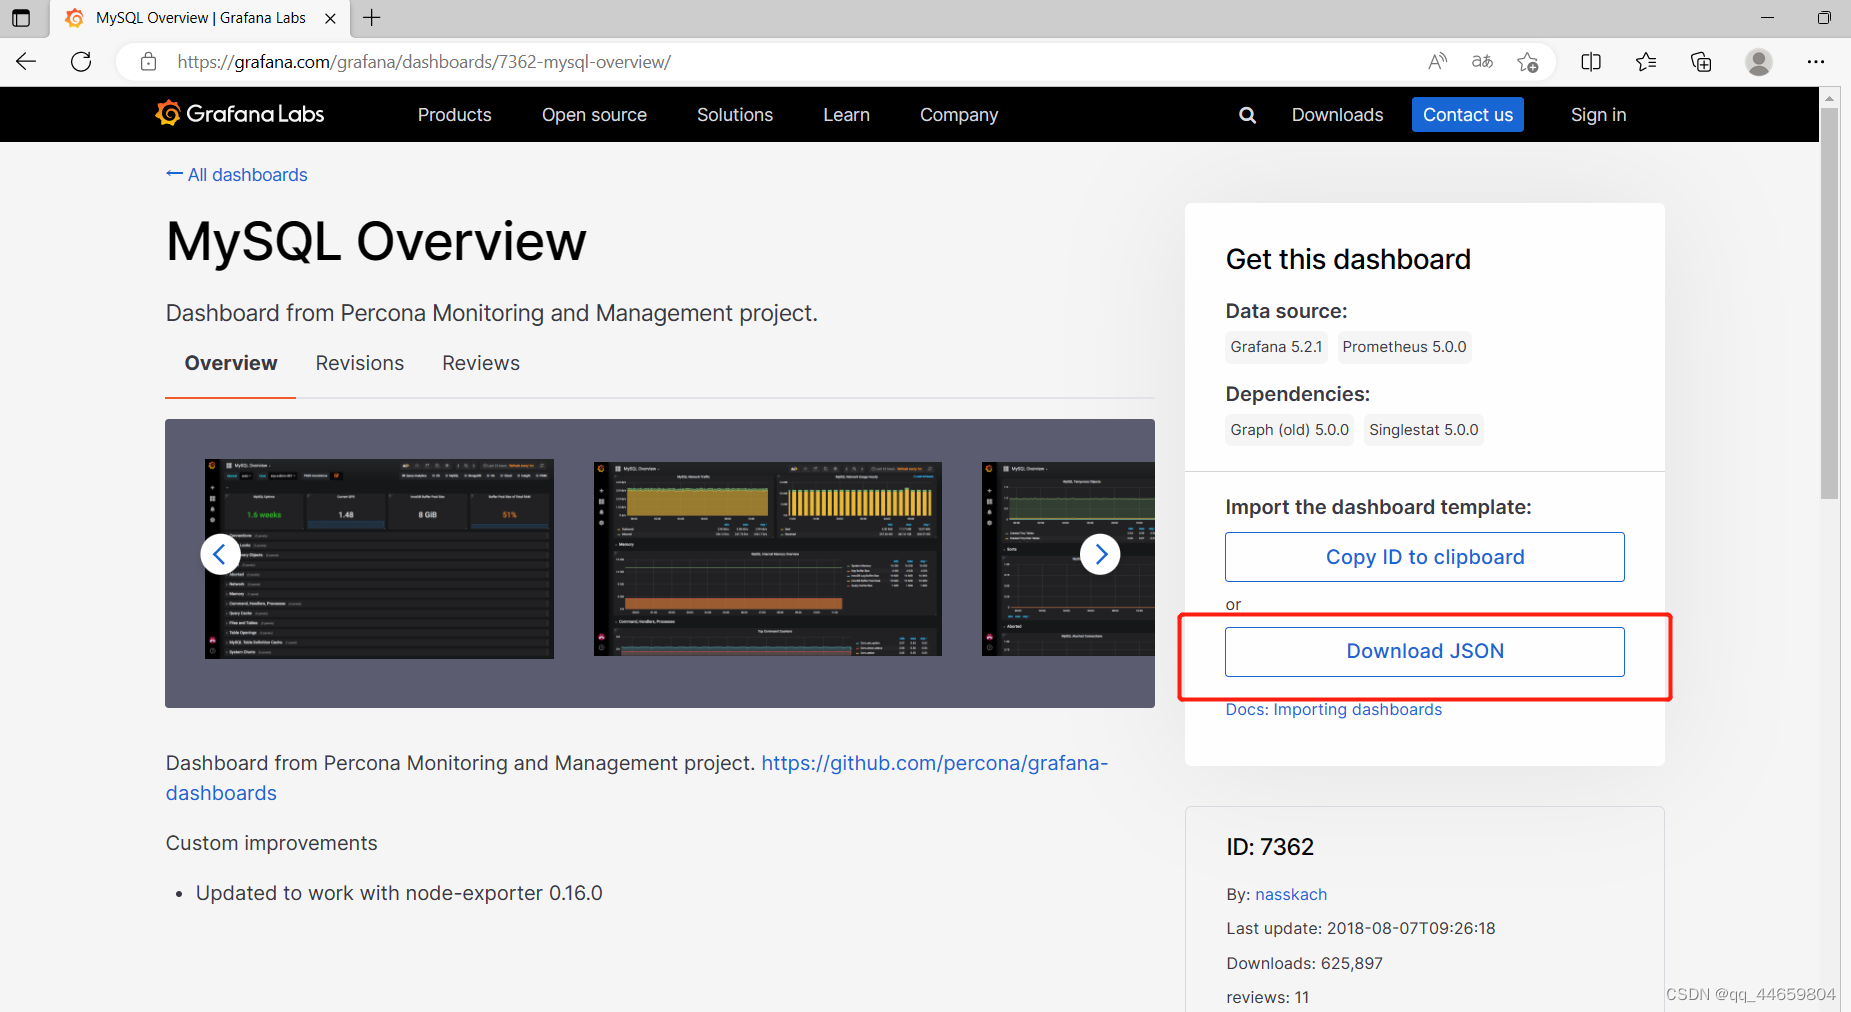1851x1012 pixels.
Task: Reload the page with refresh icon
Action: (81, 62)
